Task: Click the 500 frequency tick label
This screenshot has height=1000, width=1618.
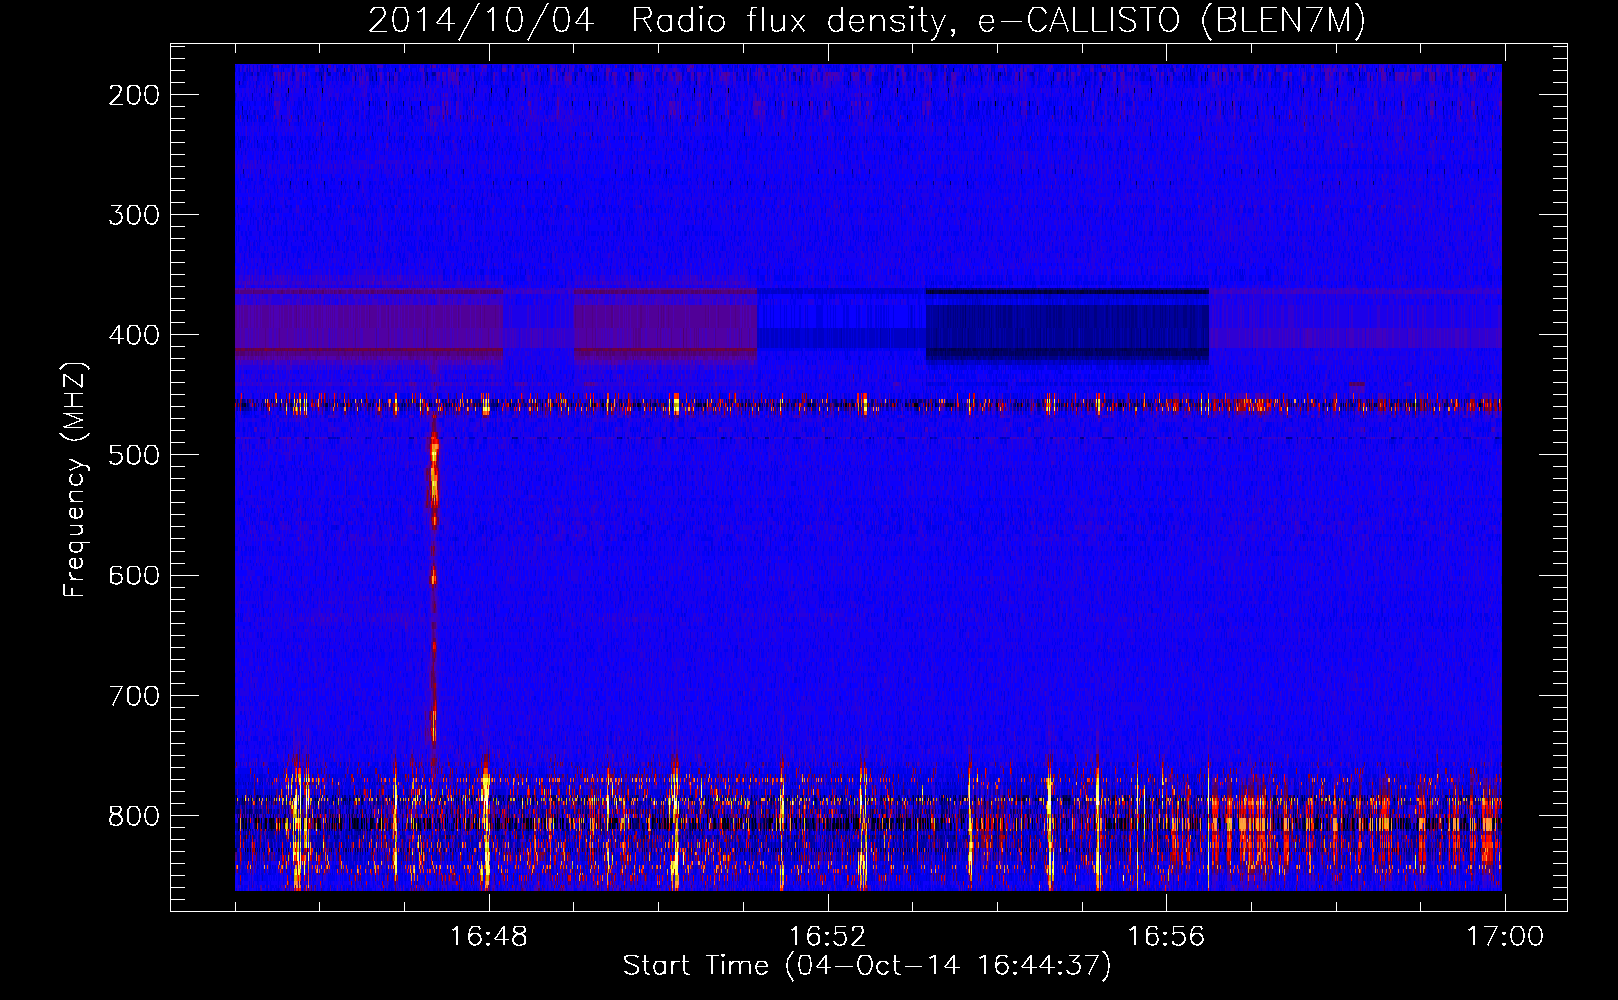Action: (x=134, y=455)
